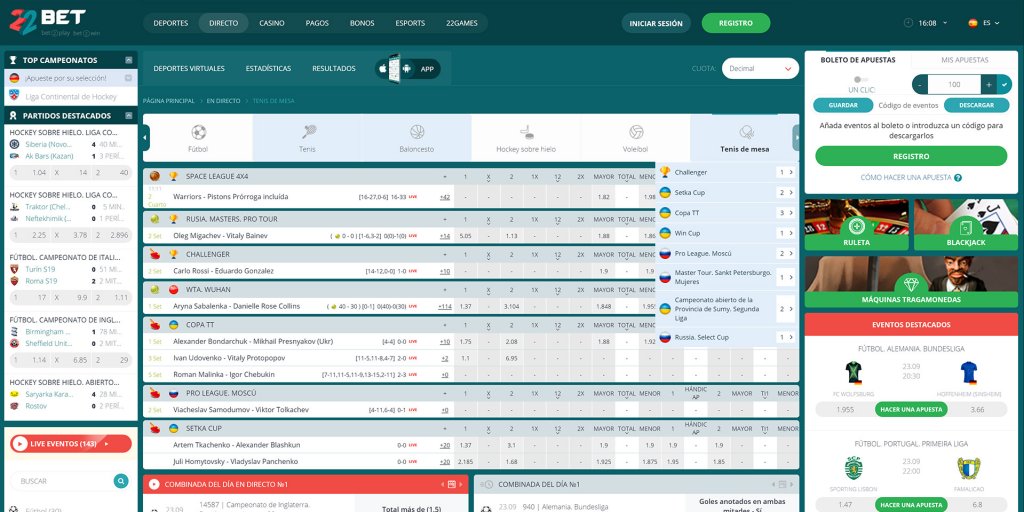Click the Germany flag beside Apueste por su selección
Screen dimensions: 1024x512
click(x=14, y=78)
